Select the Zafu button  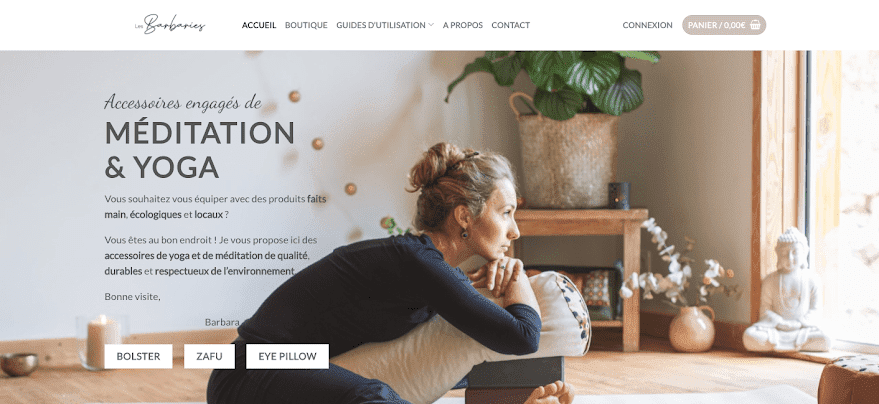tap(209, 356)
